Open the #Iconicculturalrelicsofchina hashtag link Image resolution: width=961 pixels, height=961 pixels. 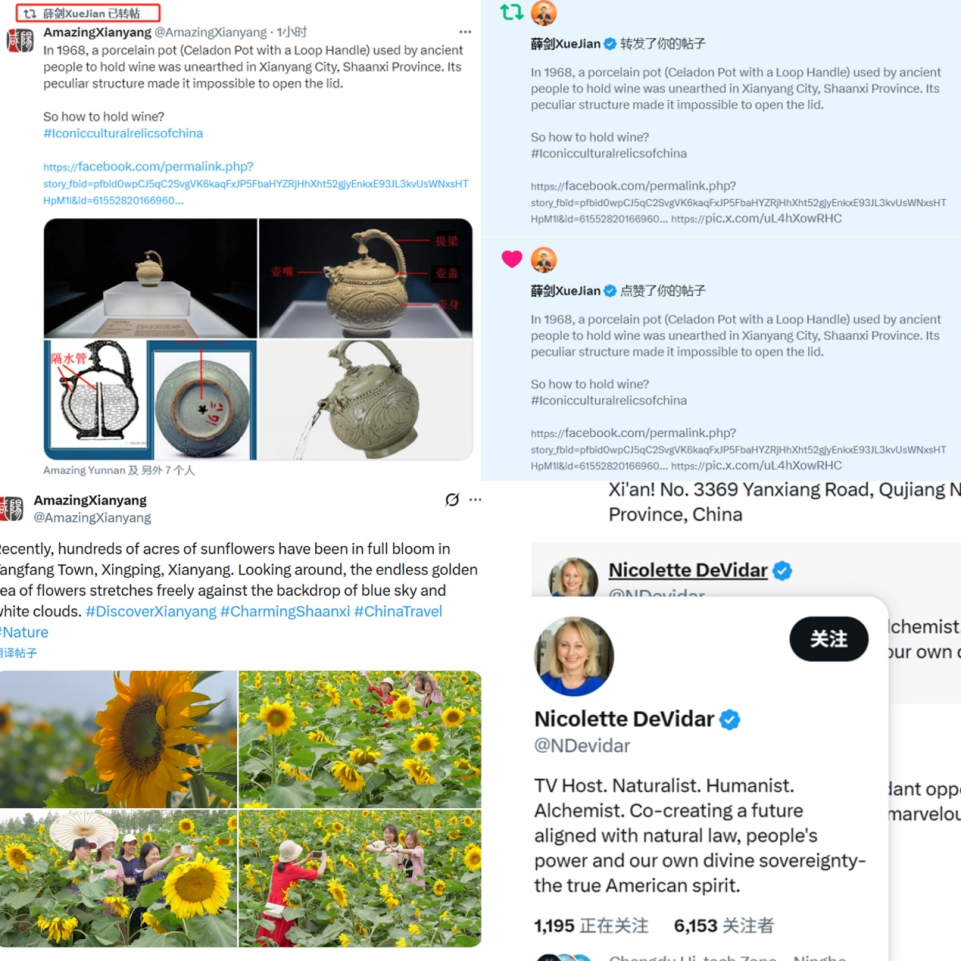point(123,133)
